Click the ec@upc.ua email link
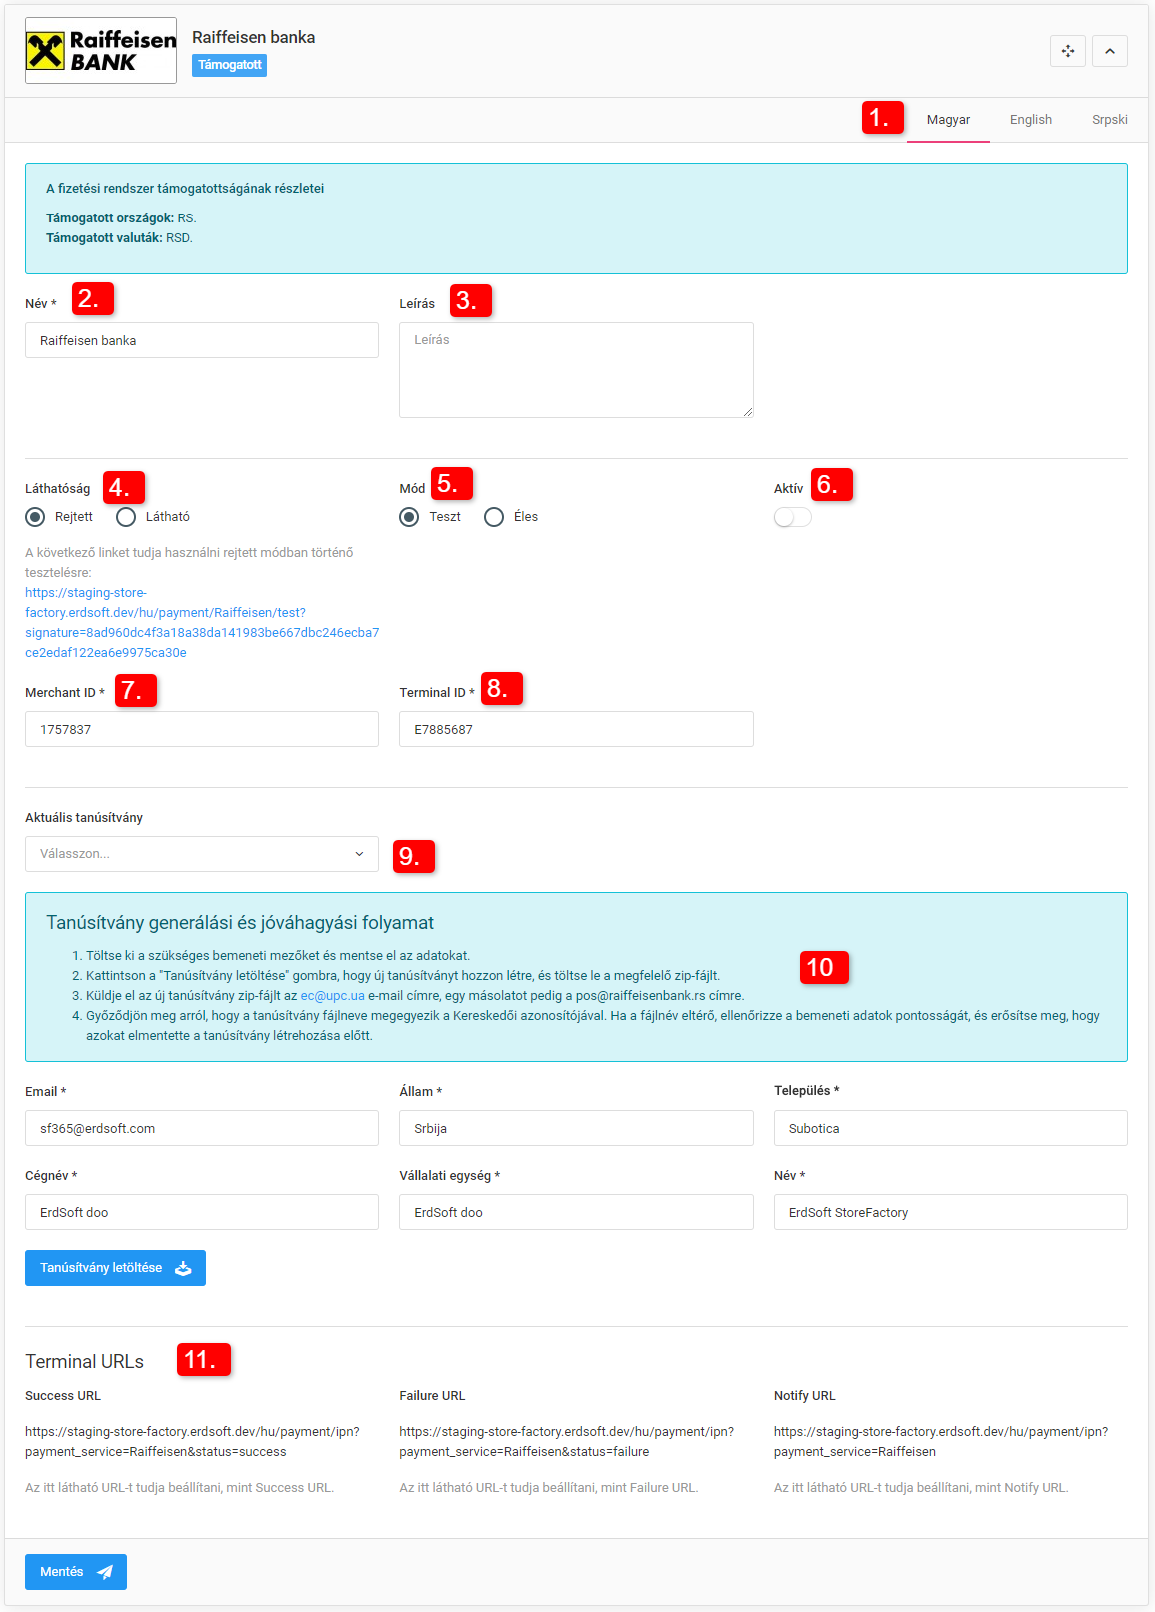Viewport: 1155px width, 1612px height. 333,996
